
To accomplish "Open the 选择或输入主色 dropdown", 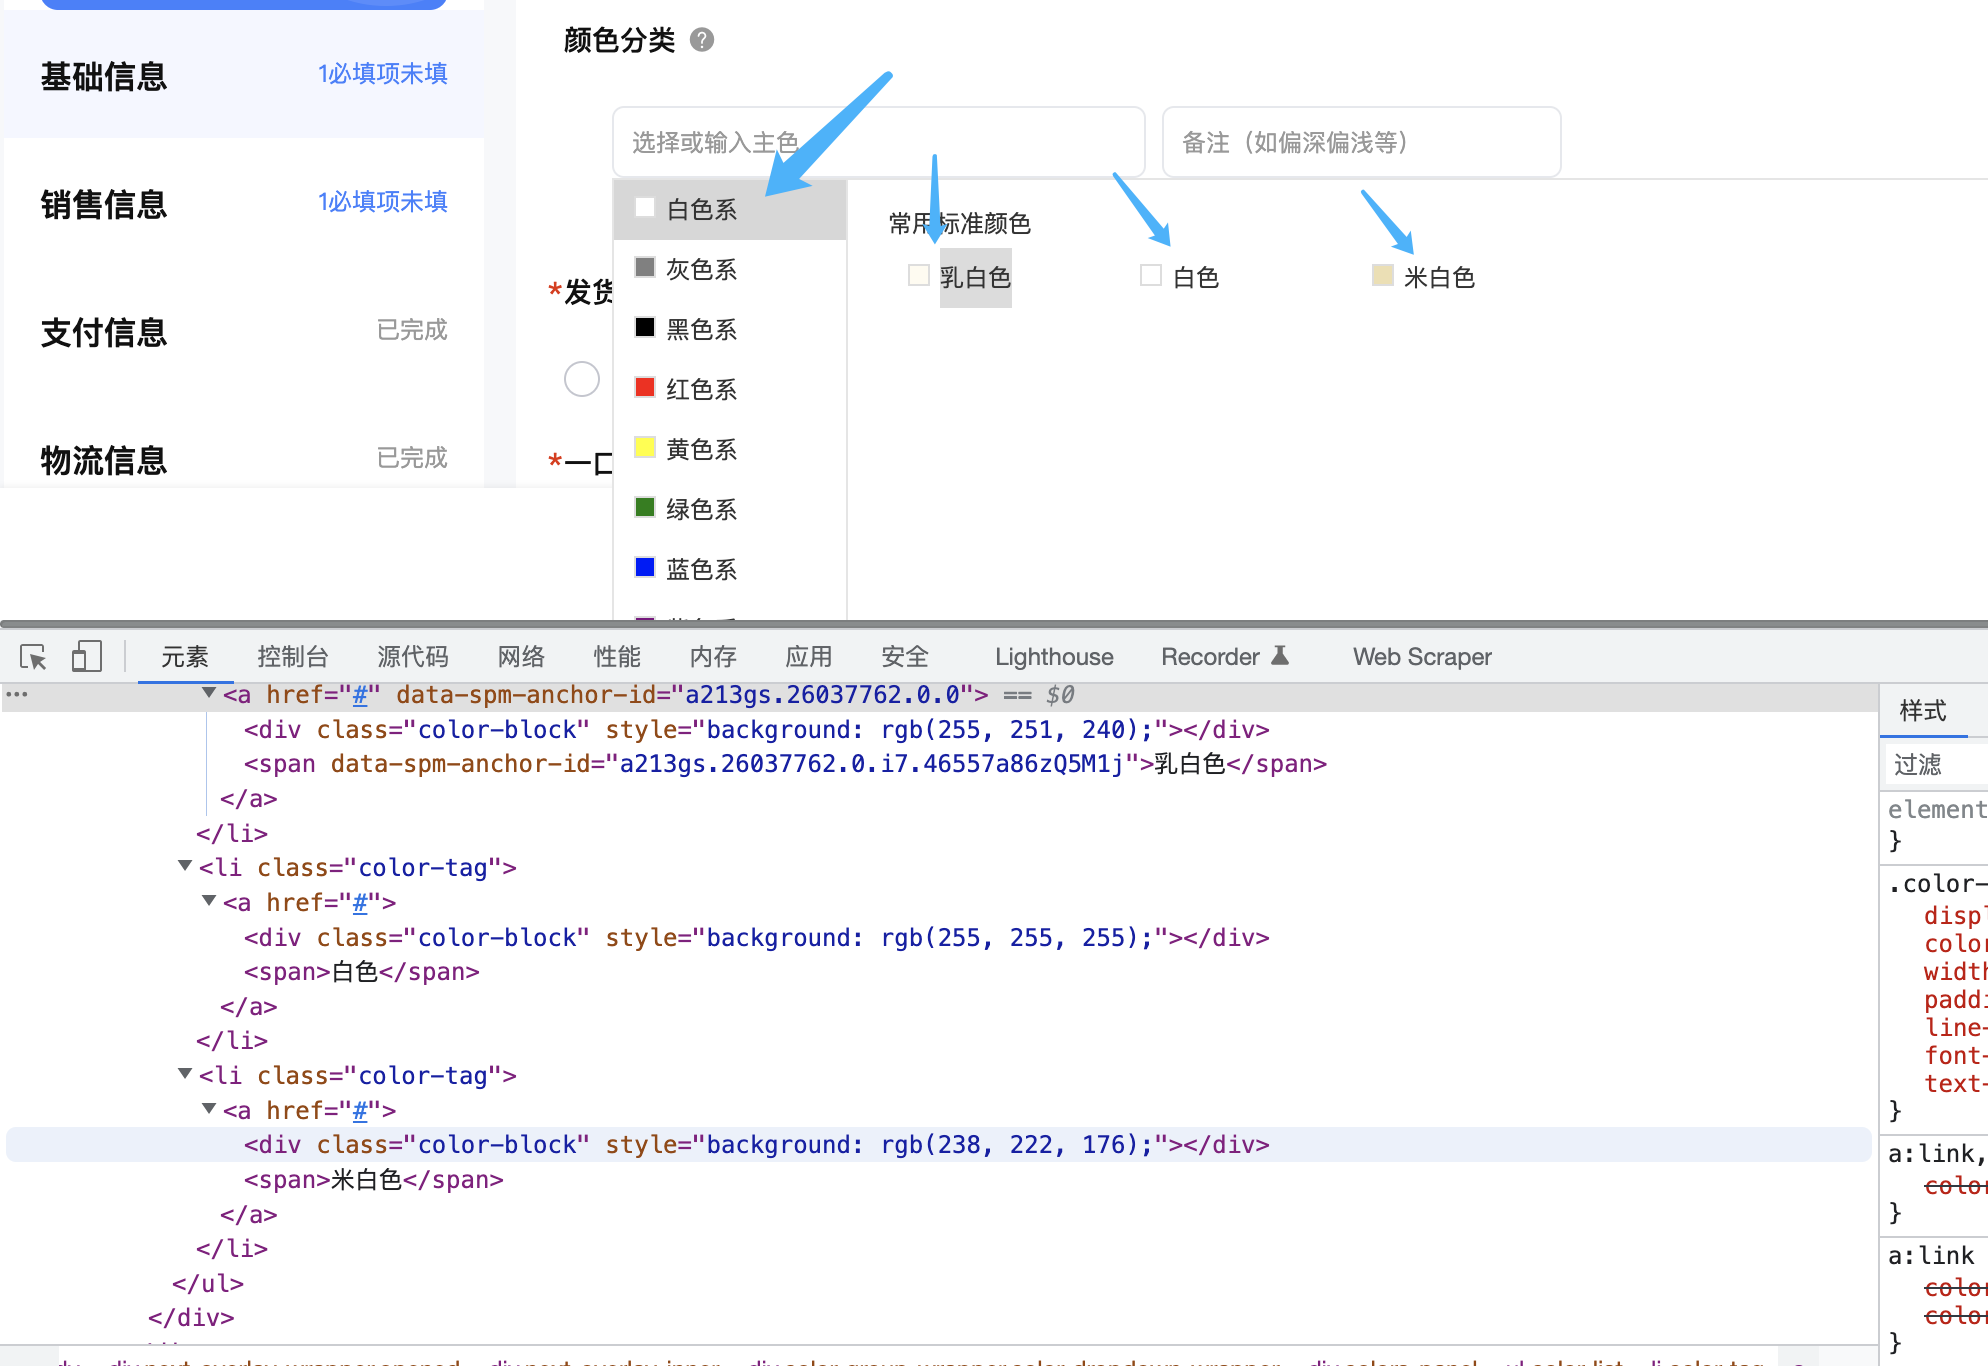I will [x=878, y=141].
